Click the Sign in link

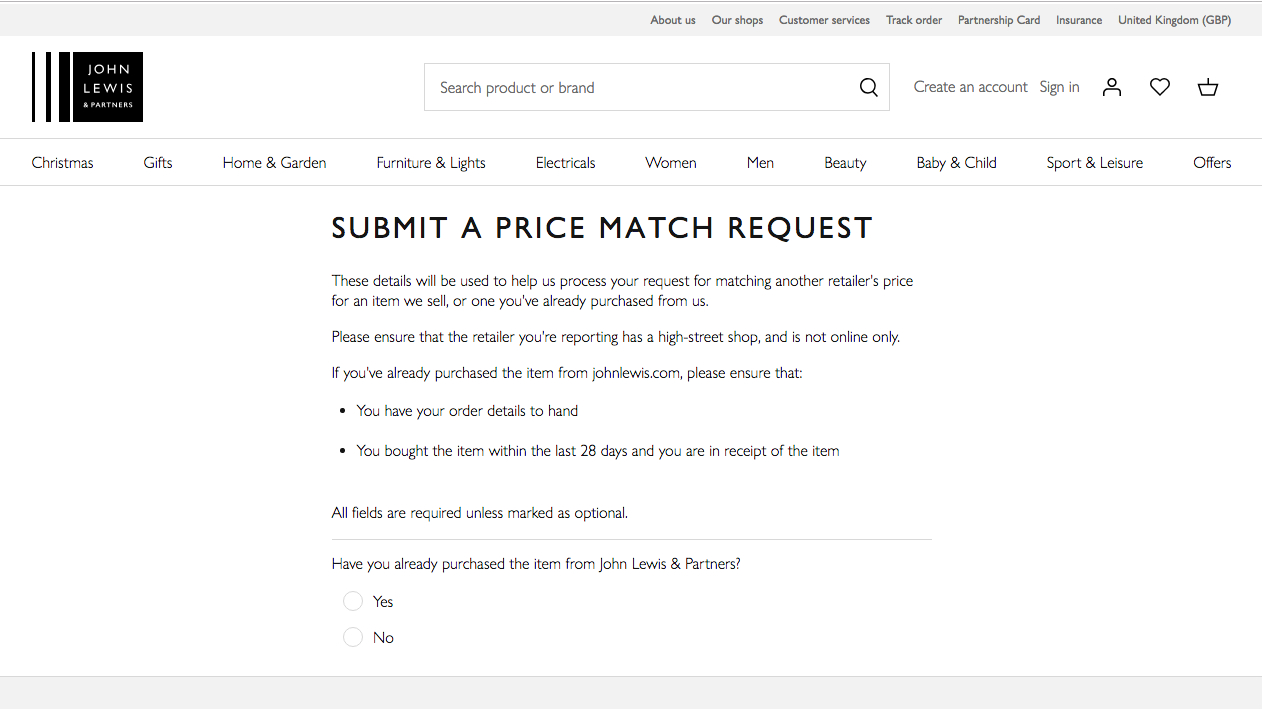pyautogui.click(x=1059, y=87)
